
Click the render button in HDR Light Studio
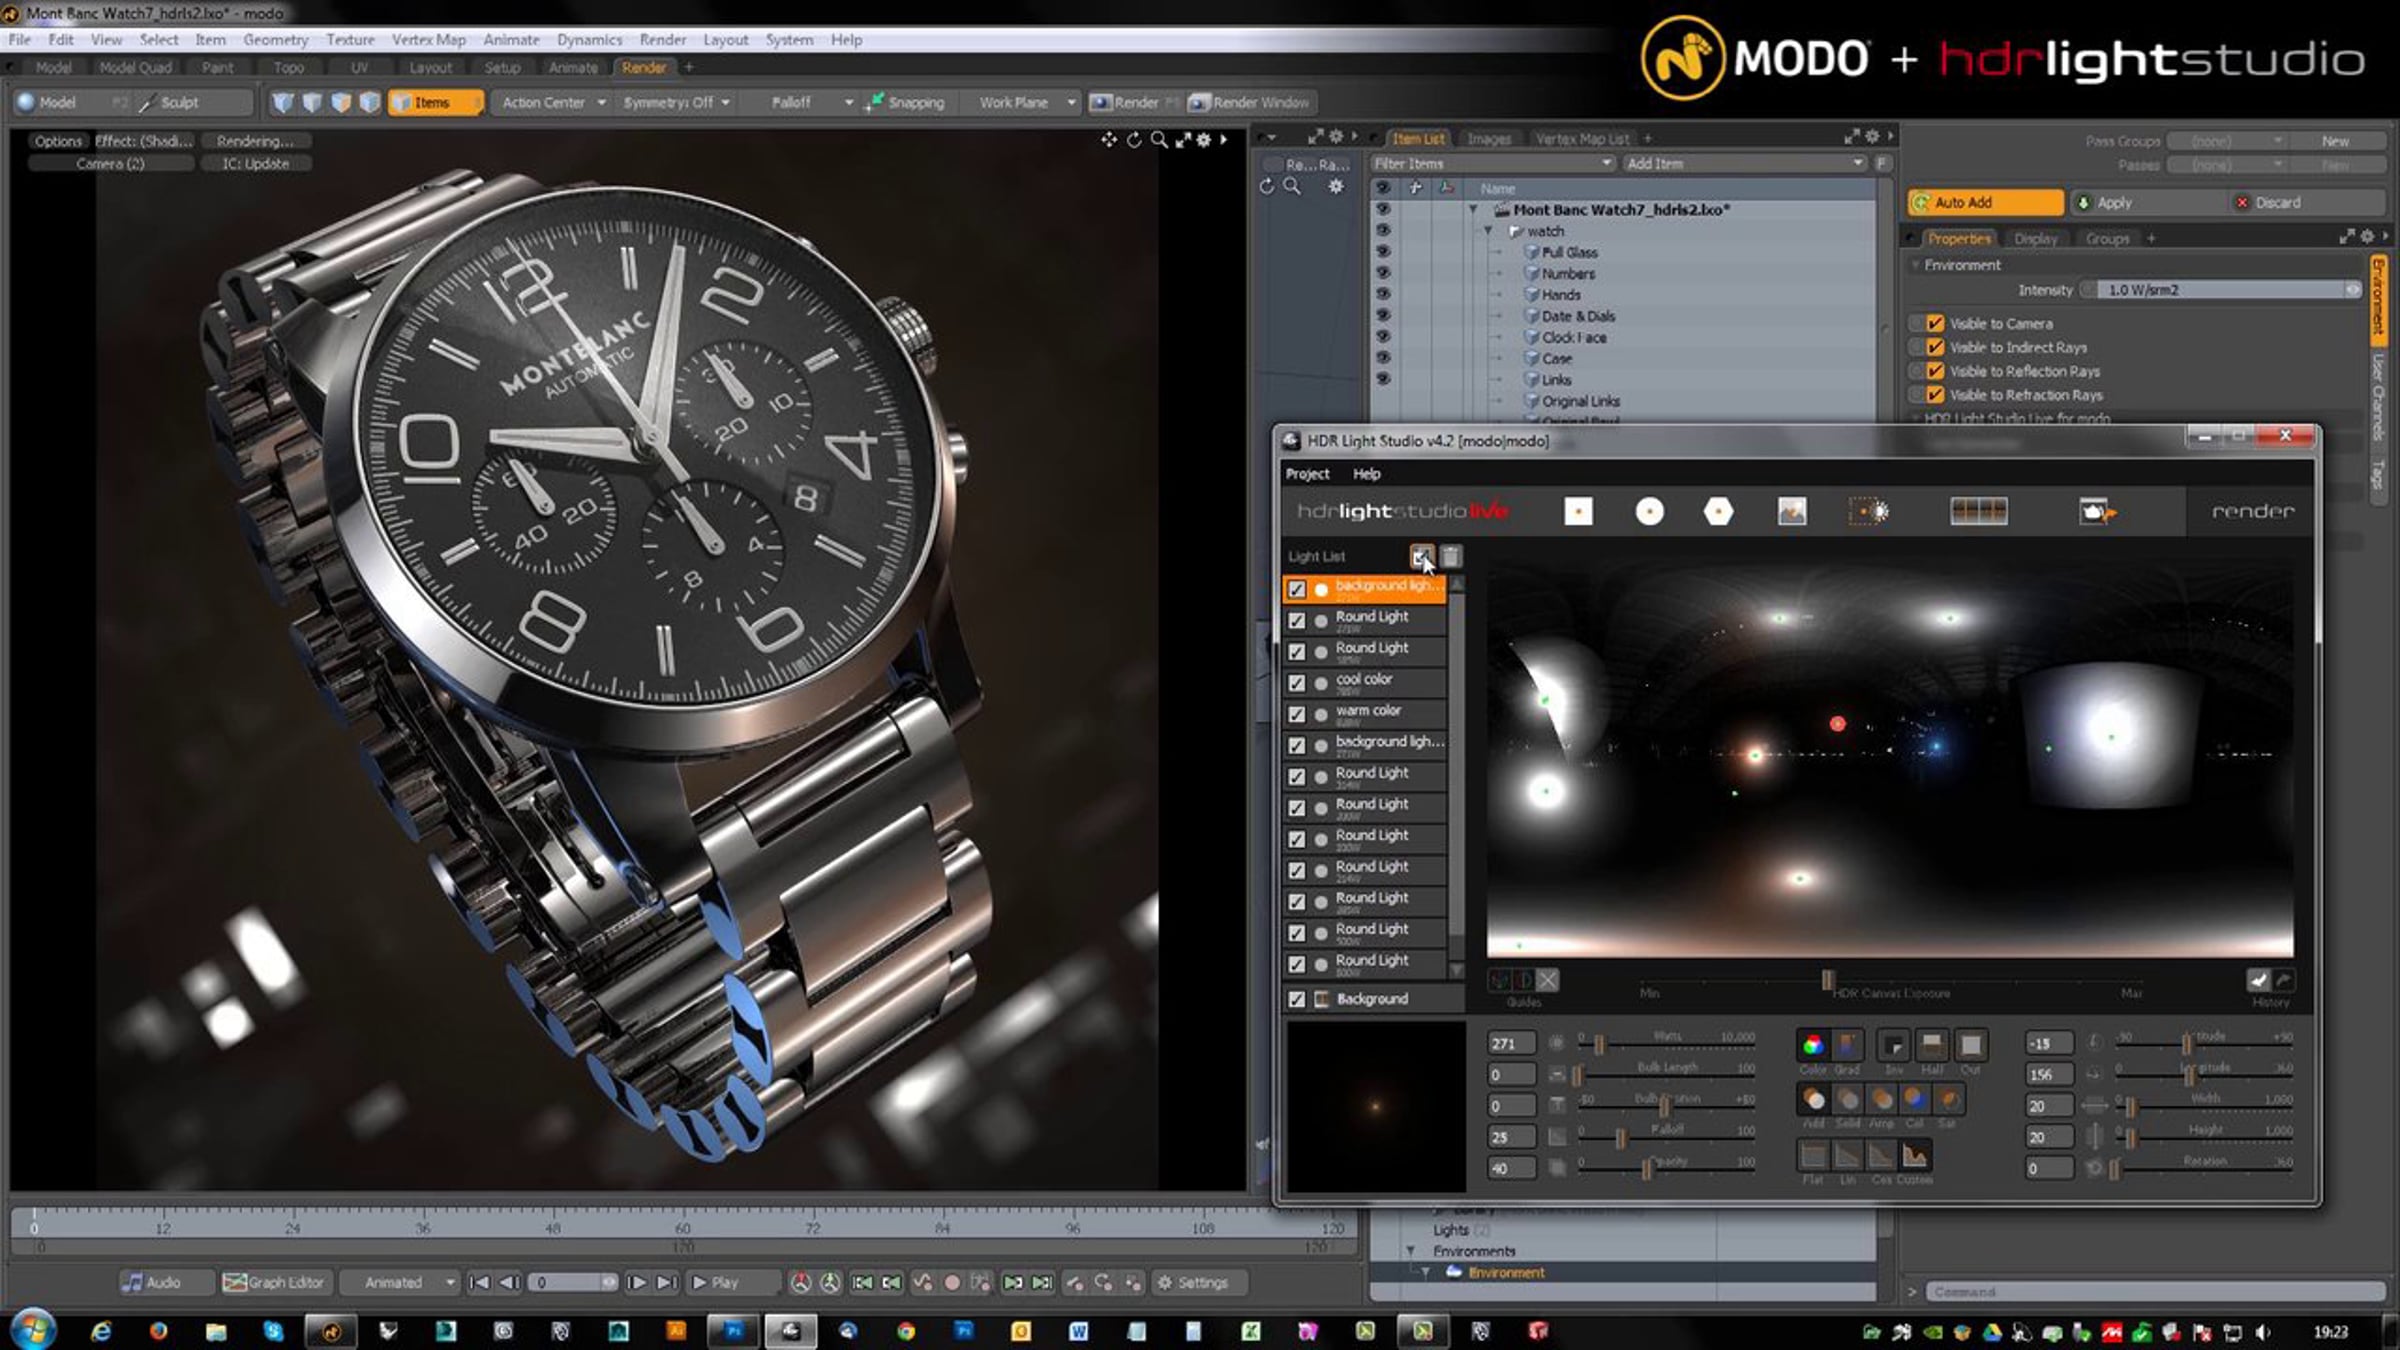tap(2252, 511)
